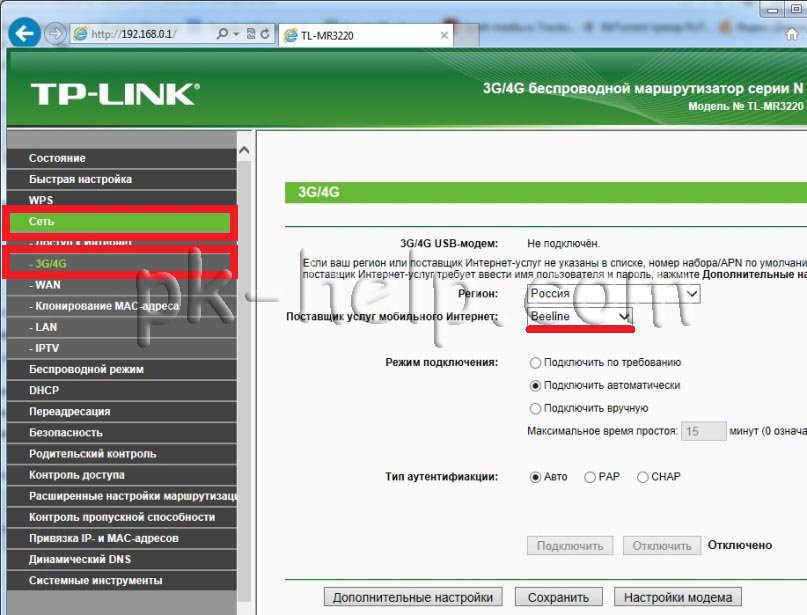Open the browser home icon
807x615 pixels.
[792, 34]
